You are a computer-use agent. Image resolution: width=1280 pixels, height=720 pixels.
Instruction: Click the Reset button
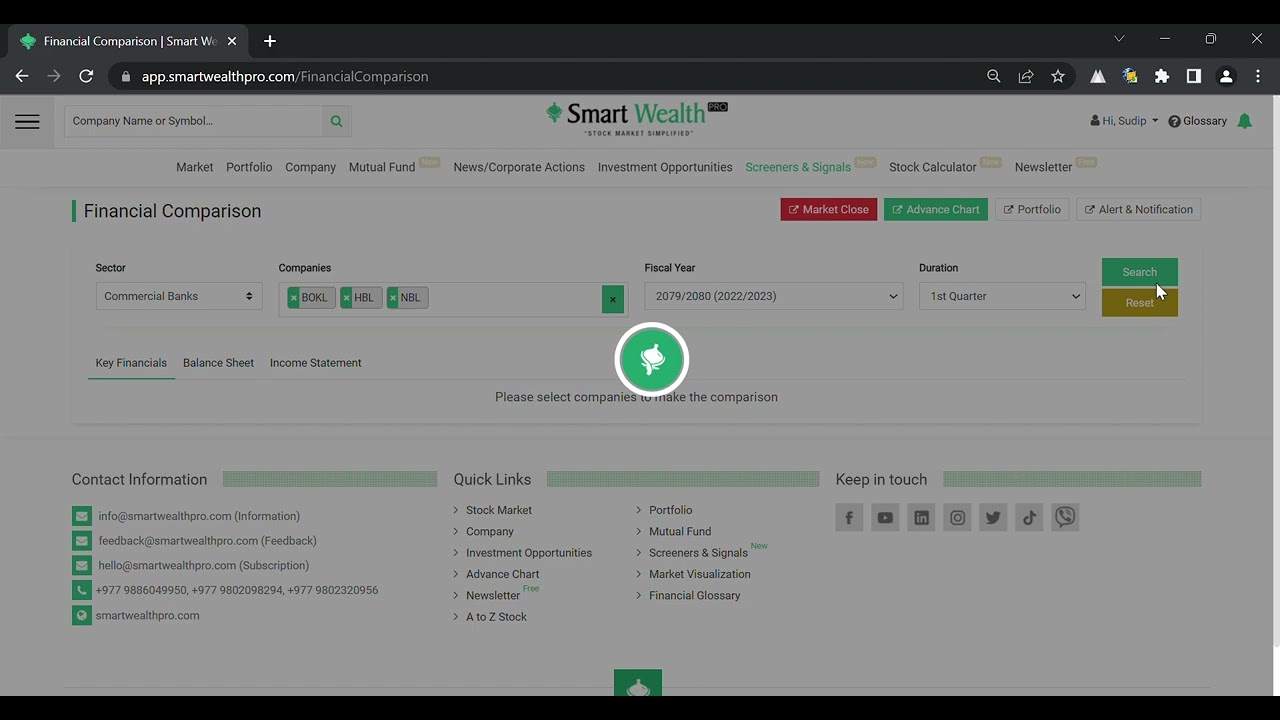(1140, 303)
